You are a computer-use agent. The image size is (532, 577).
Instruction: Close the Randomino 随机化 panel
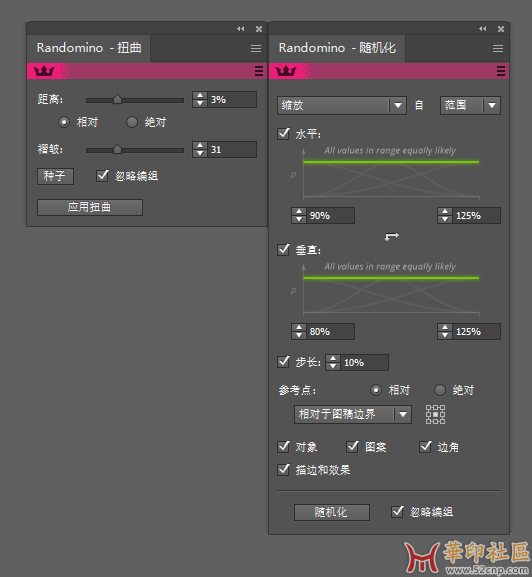501,29
